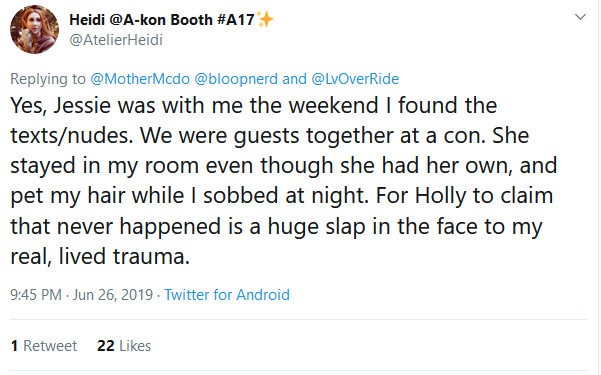Click the gray "Replying to" label
This screenshot has width=601, height=375.
[x=48, y=79]
